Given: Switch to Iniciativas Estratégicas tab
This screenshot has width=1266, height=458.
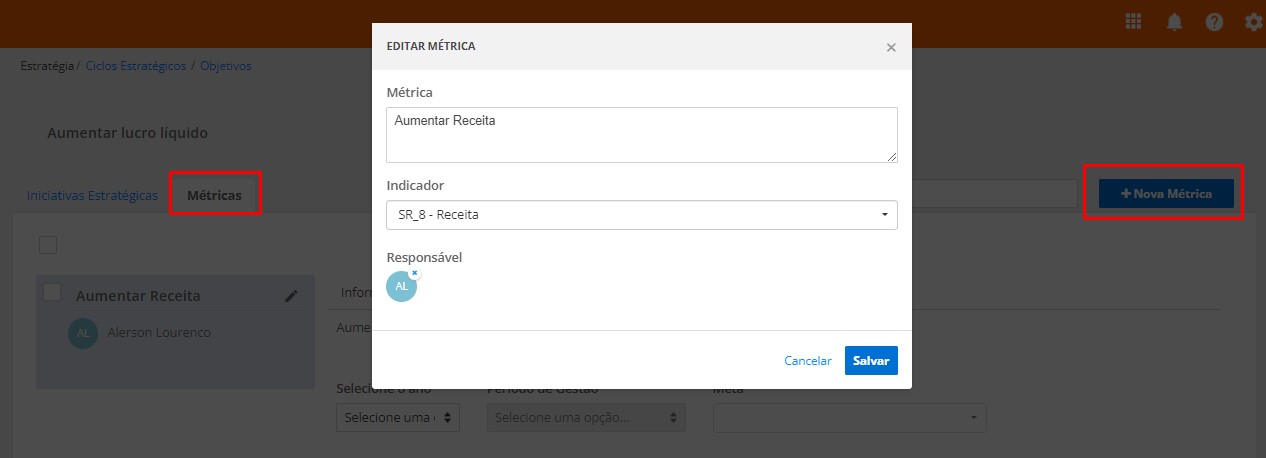Looking at the screenshot, I should coord(92,195).
